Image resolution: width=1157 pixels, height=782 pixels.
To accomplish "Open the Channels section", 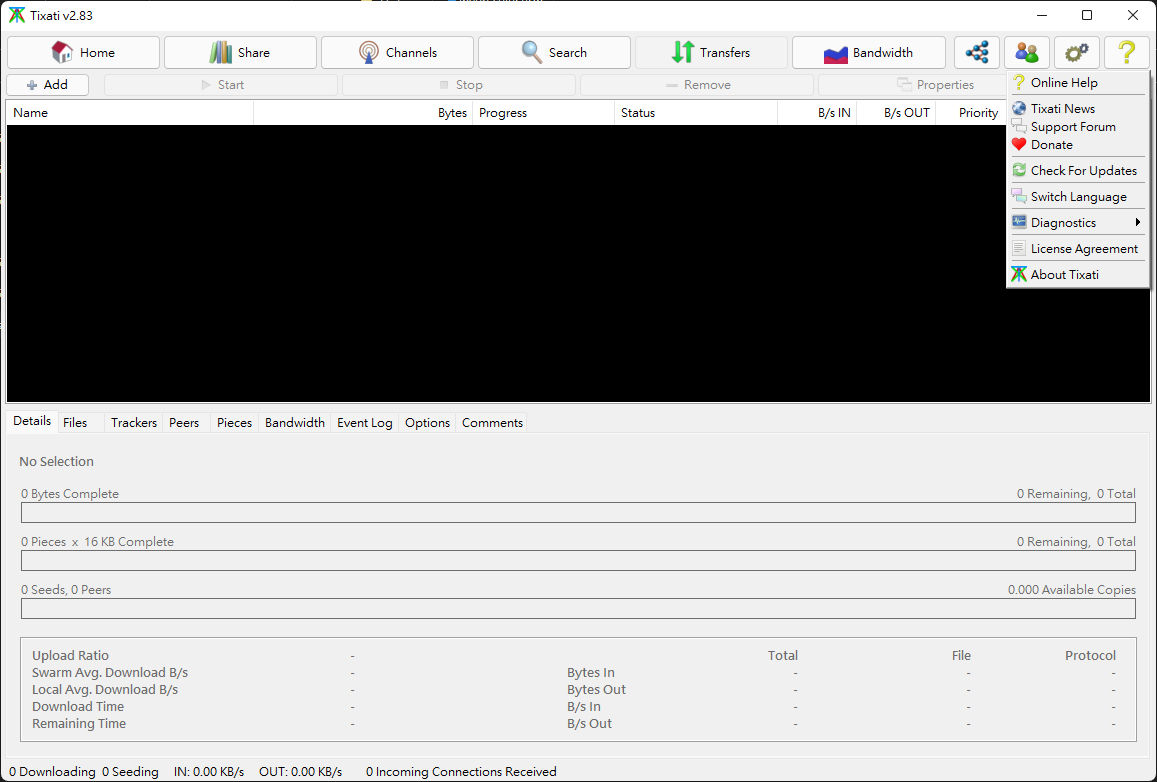I will point(397,52).
